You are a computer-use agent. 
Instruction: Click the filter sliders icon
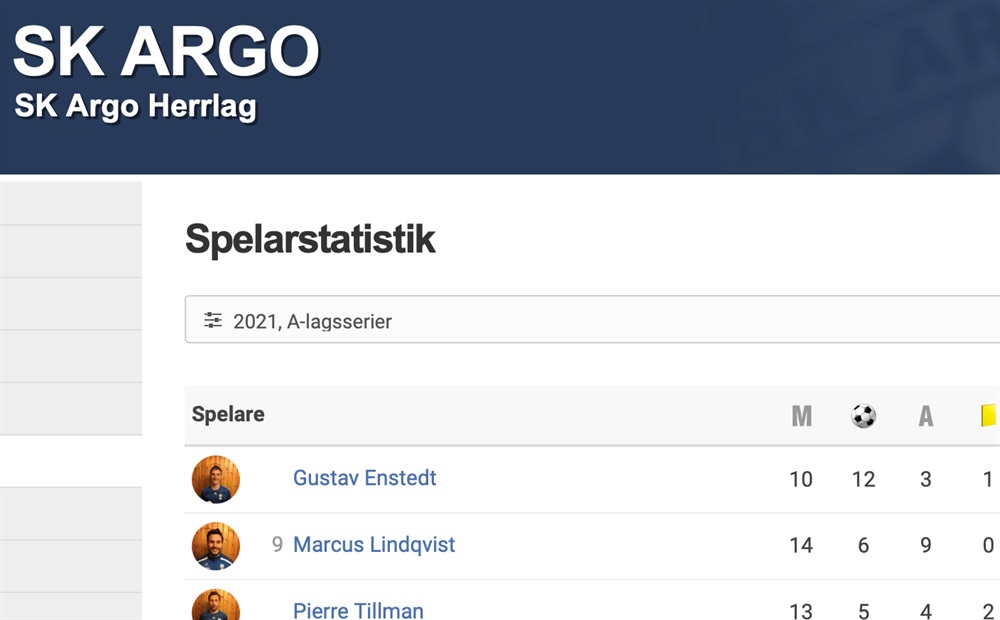tap(212, 320)
